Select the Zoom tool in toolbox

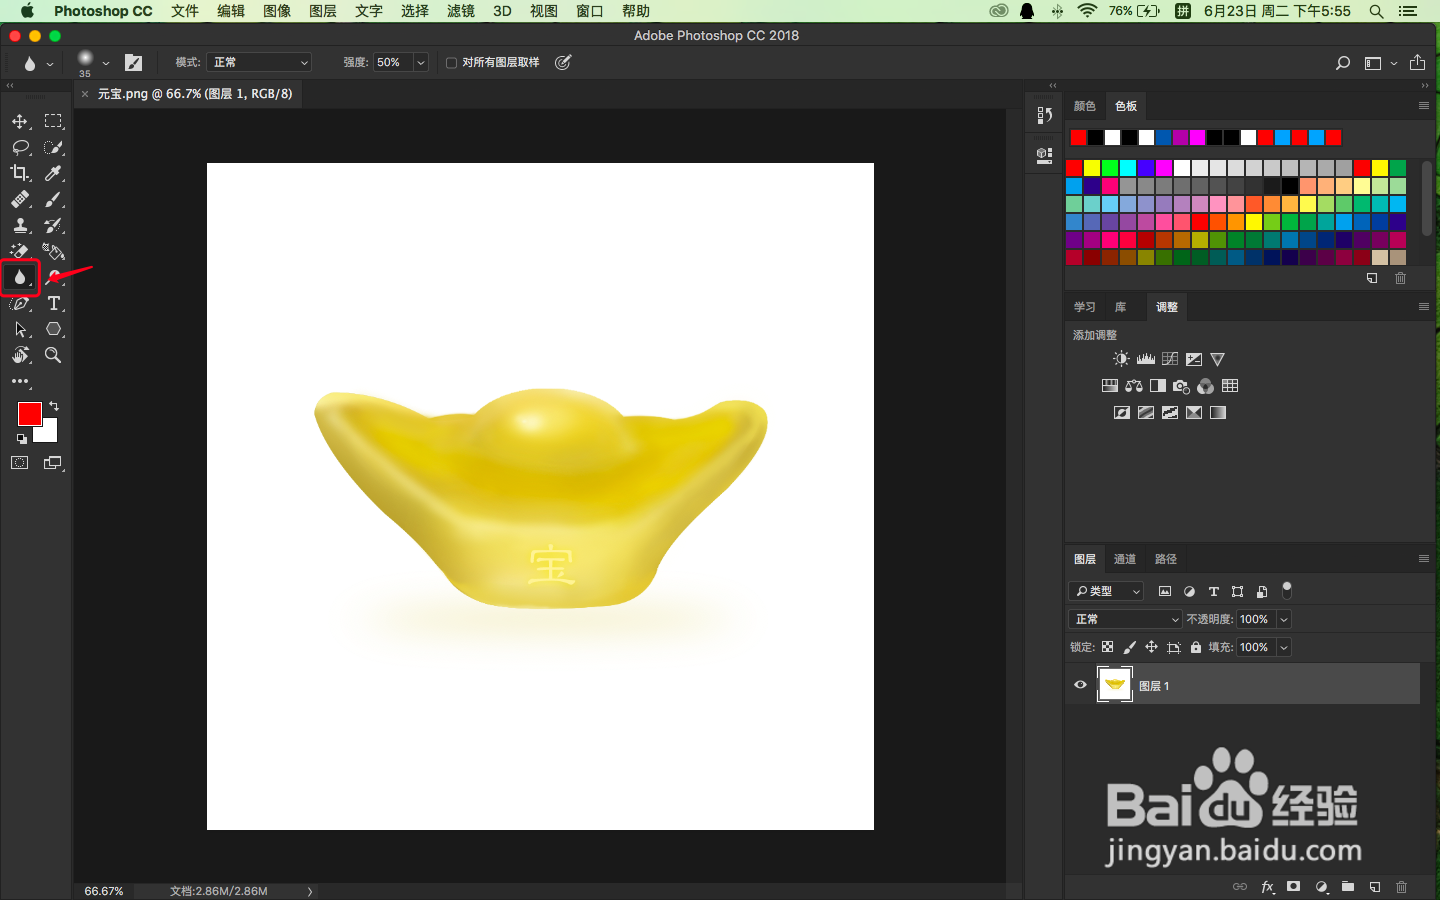click(54, 355)
